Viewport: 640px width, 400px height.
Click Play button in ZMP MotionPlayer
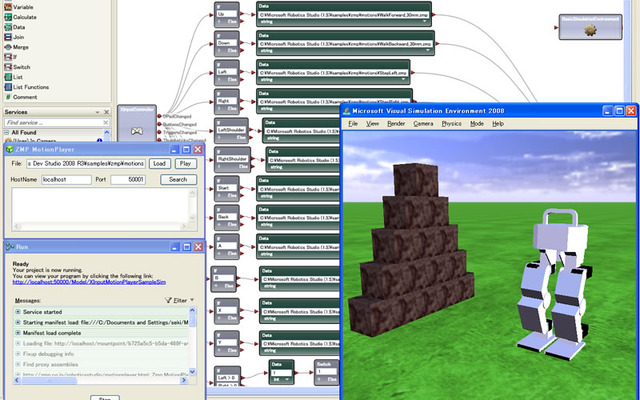tap(185, 164)
